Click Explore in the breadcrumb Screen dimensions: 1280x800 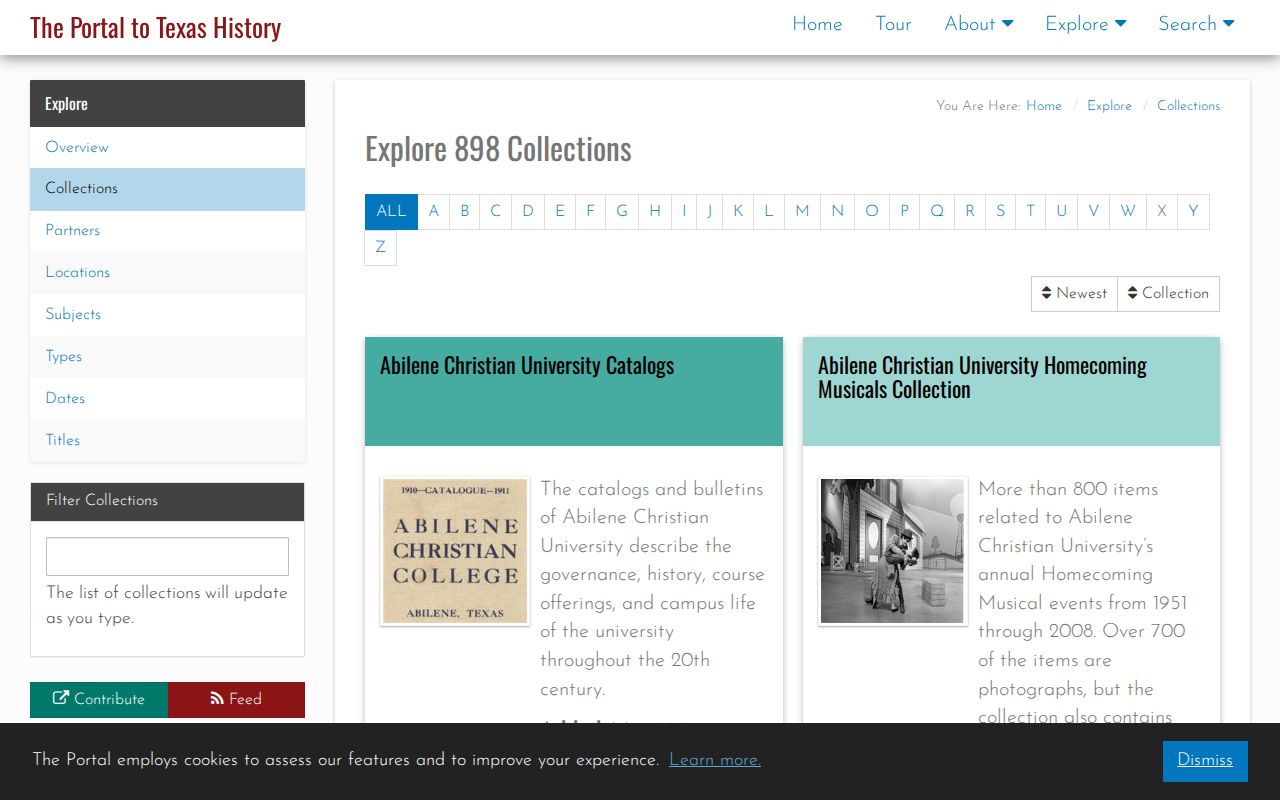[x=1109, y=106]
